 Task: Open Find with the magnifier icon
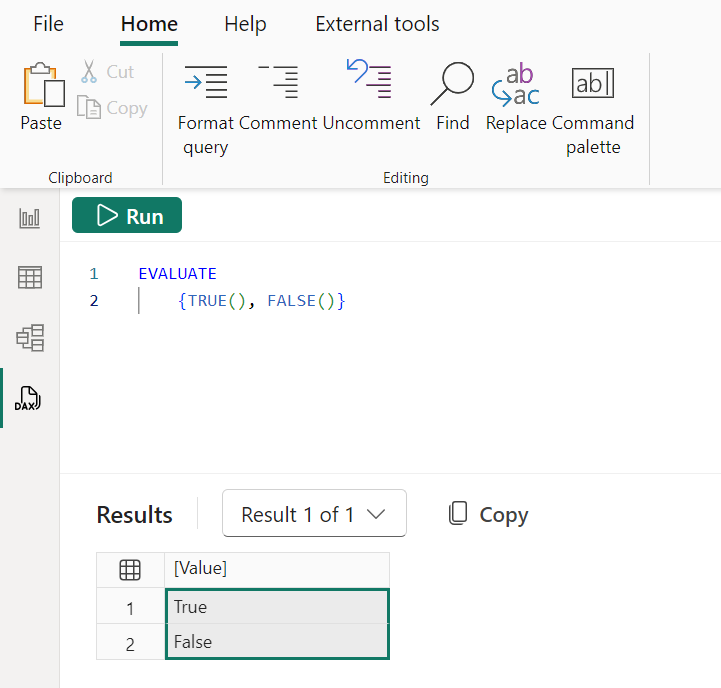click(x=452, y=83)
